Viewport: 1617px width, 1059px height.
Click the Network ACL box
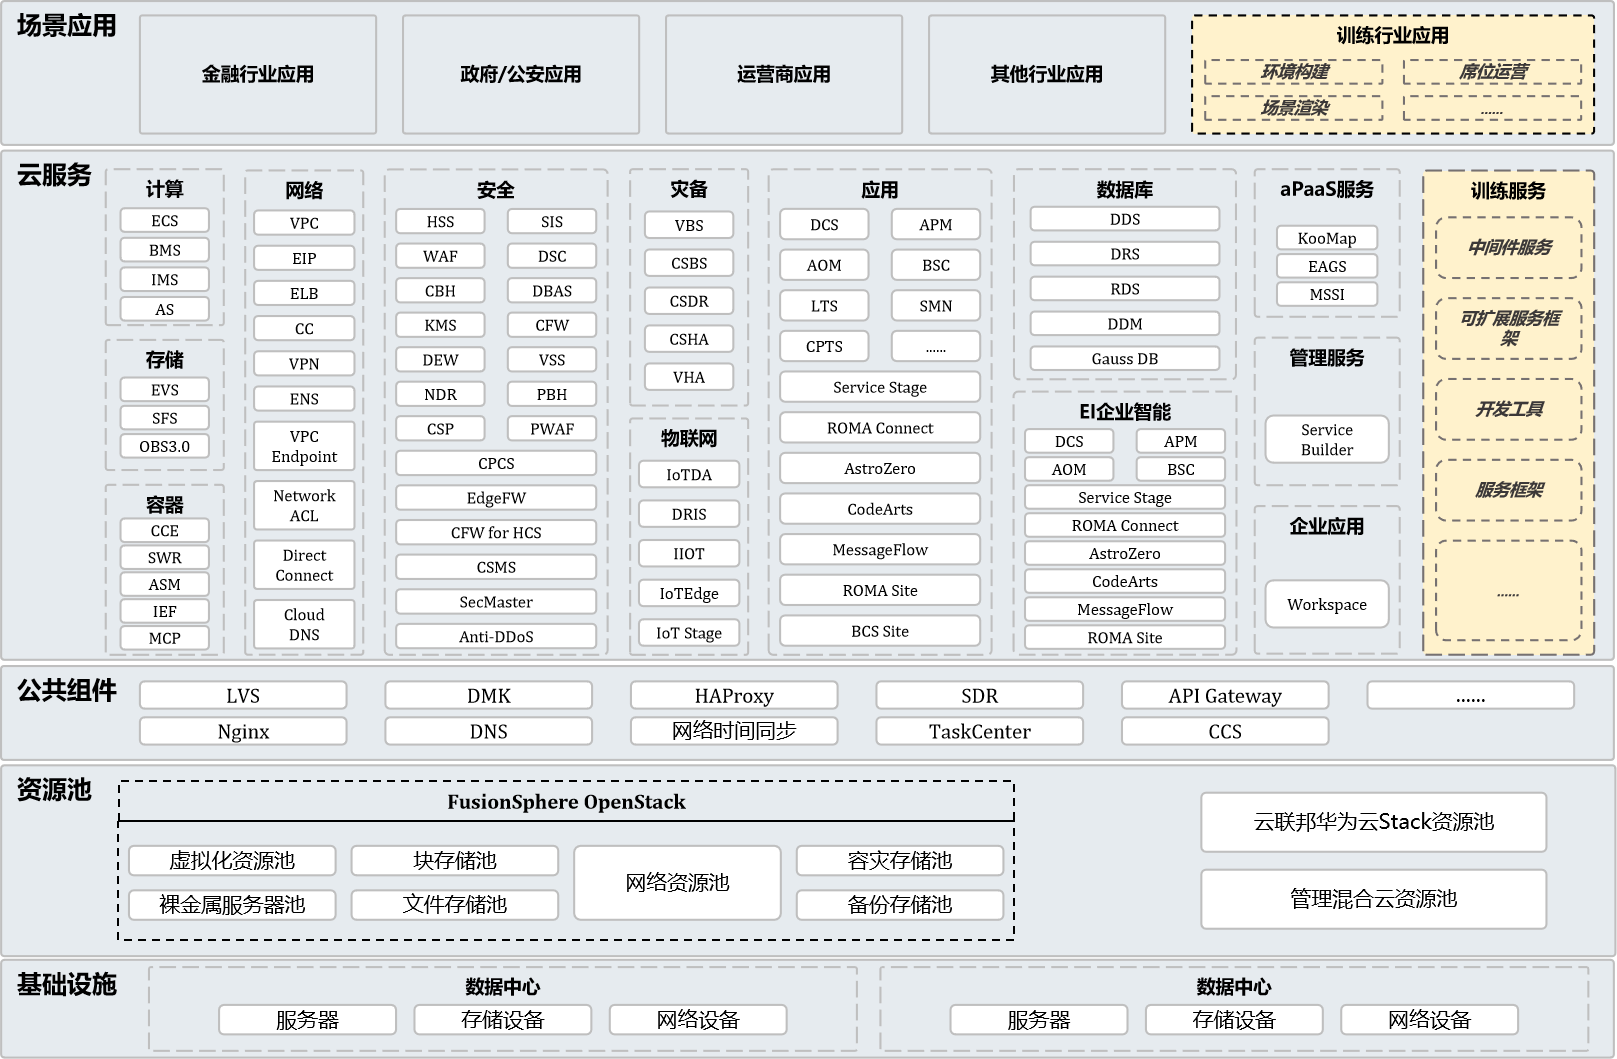pos(304,506)
